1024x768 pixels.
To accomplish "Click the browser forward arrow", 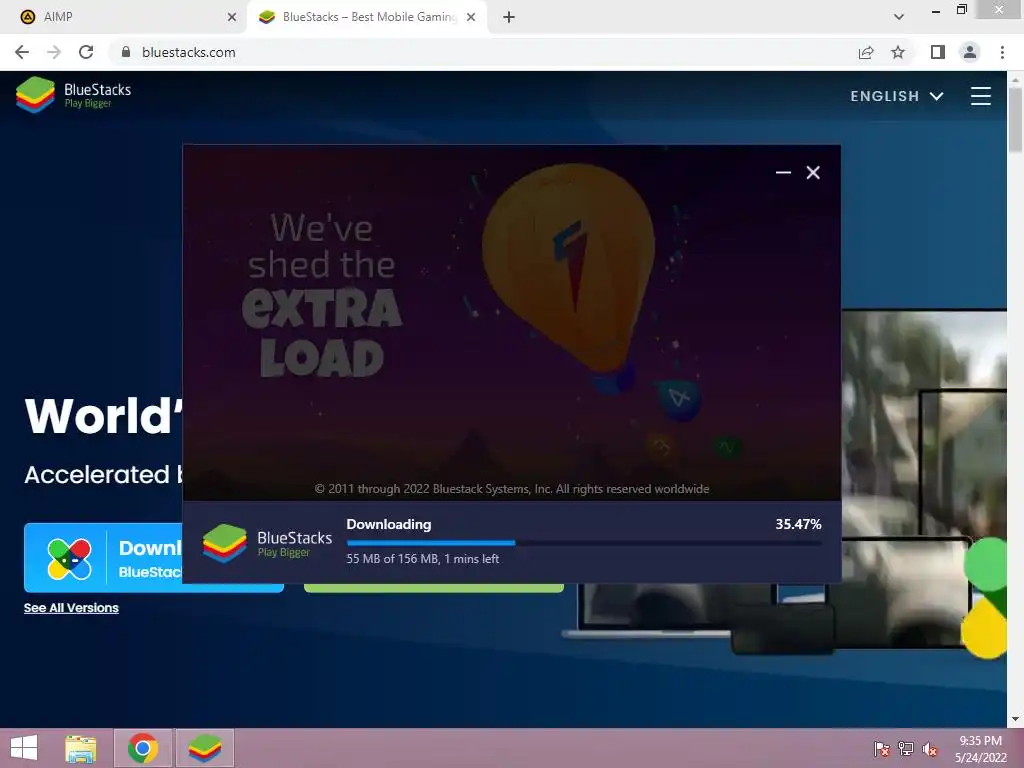I will point(54,52).
